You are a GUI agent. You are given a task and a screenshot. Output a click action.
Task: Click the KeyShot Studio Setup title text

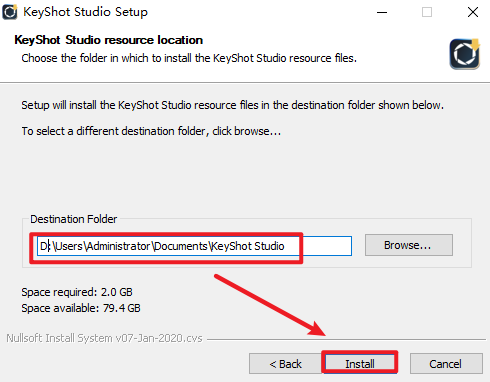coord(85,12)
